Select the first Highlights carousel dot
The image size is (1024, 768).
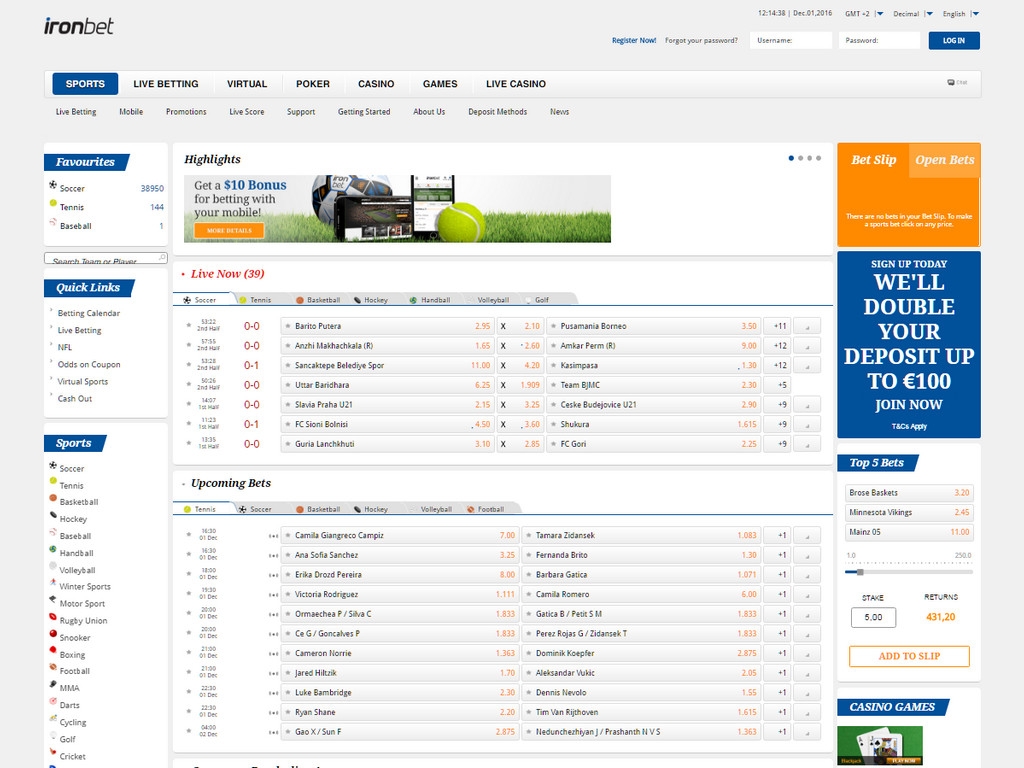click(791, 158)
